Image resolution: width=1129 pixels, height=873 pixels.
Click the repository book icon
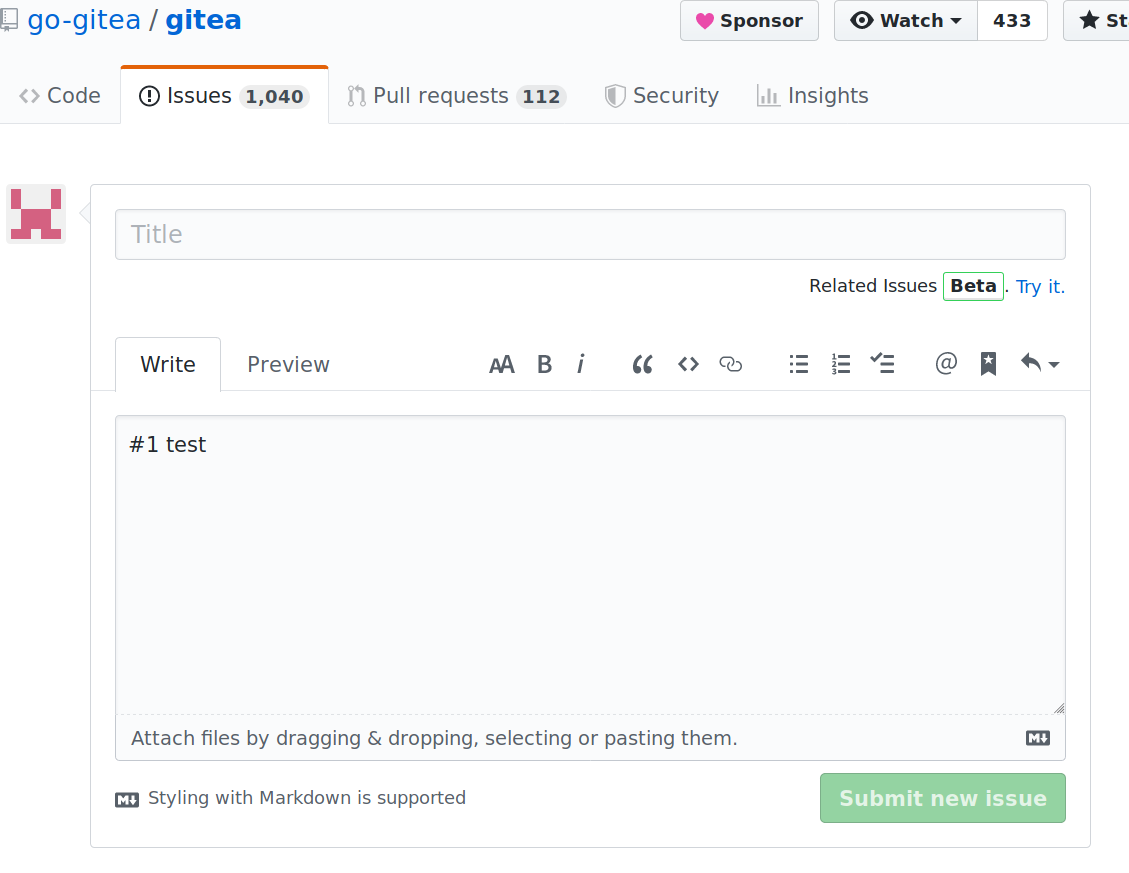(9, 19)
